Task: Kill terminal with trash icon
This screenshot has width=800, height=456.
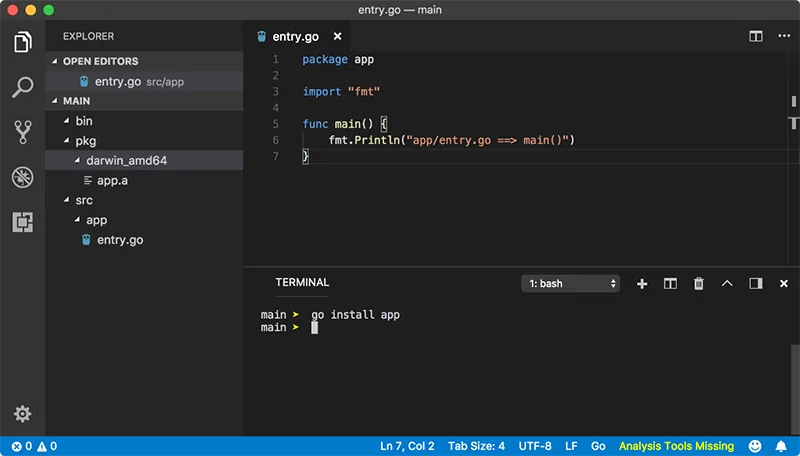Action: (698, 284)
